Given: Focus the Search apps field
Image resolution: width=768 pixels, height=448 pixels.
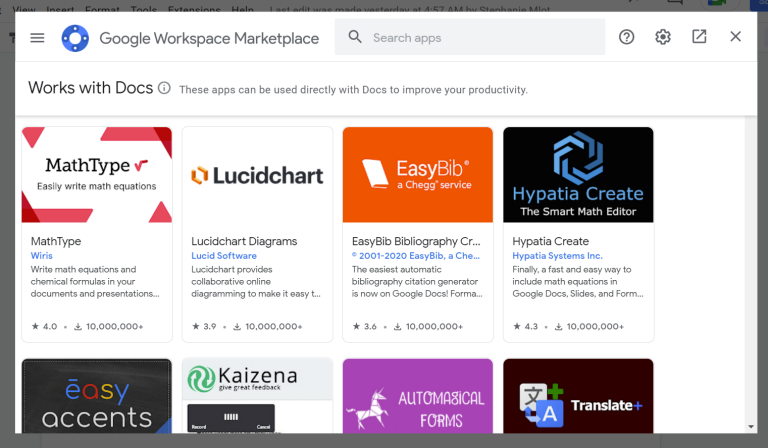Looking at the screenshot, I should tap(470, 37).
